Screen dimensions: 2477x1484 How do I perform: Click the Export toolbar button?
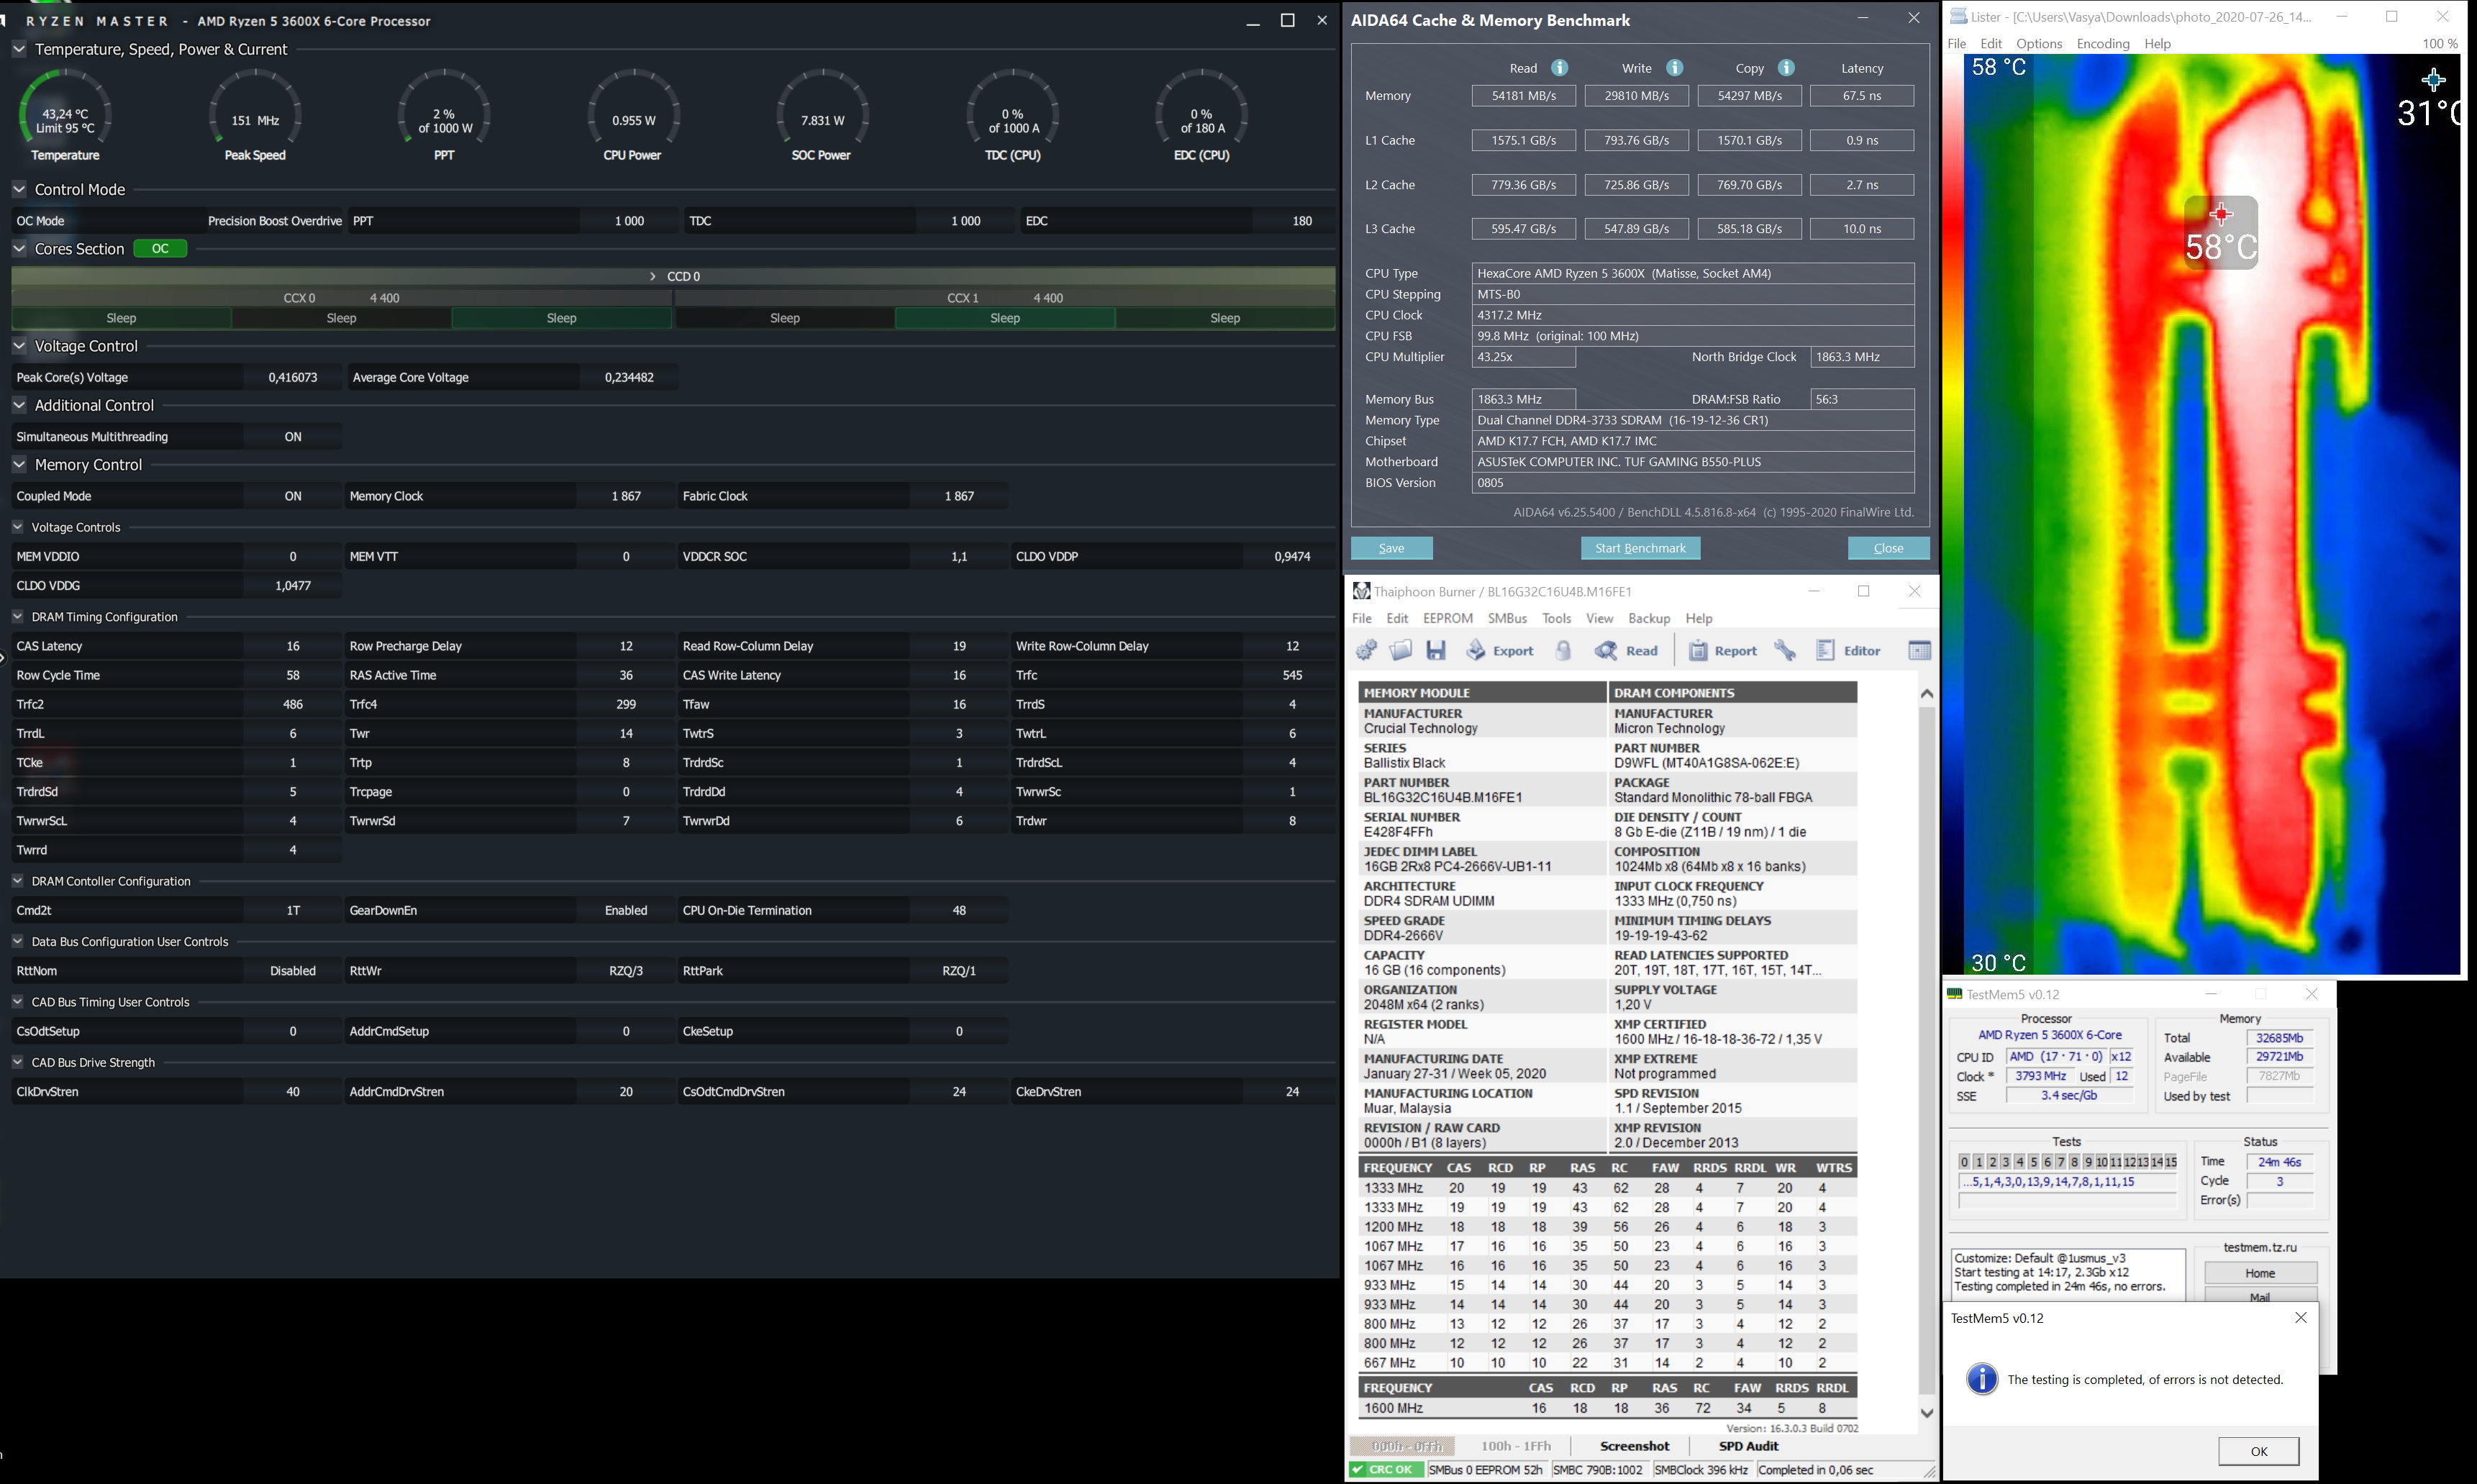tap(1500, 651)
